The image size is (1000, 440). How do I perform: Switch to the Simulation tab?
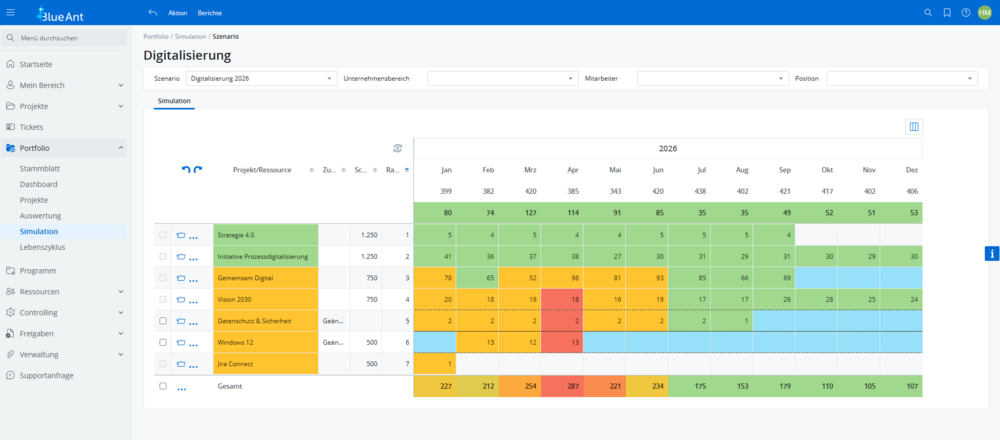[175, 101]
